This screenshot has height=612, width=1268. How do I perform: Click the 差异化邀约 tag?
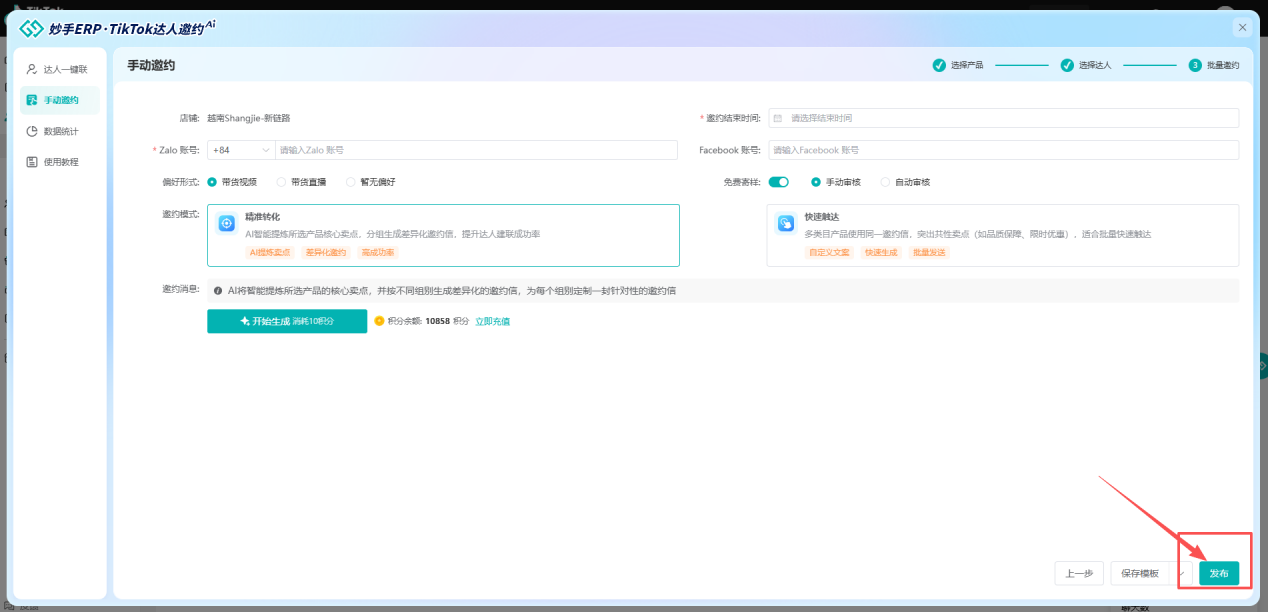(326, 252)
